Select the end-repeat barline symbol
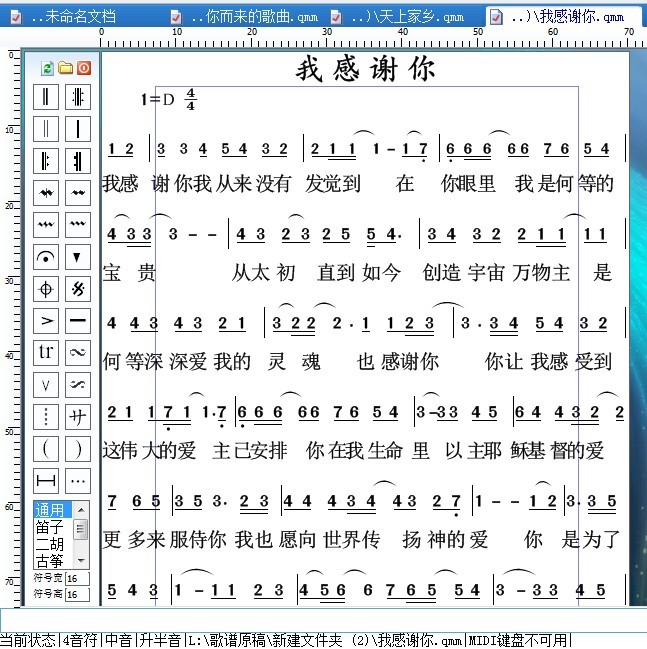Screen dimensions: 647x649 coord(78,161)
